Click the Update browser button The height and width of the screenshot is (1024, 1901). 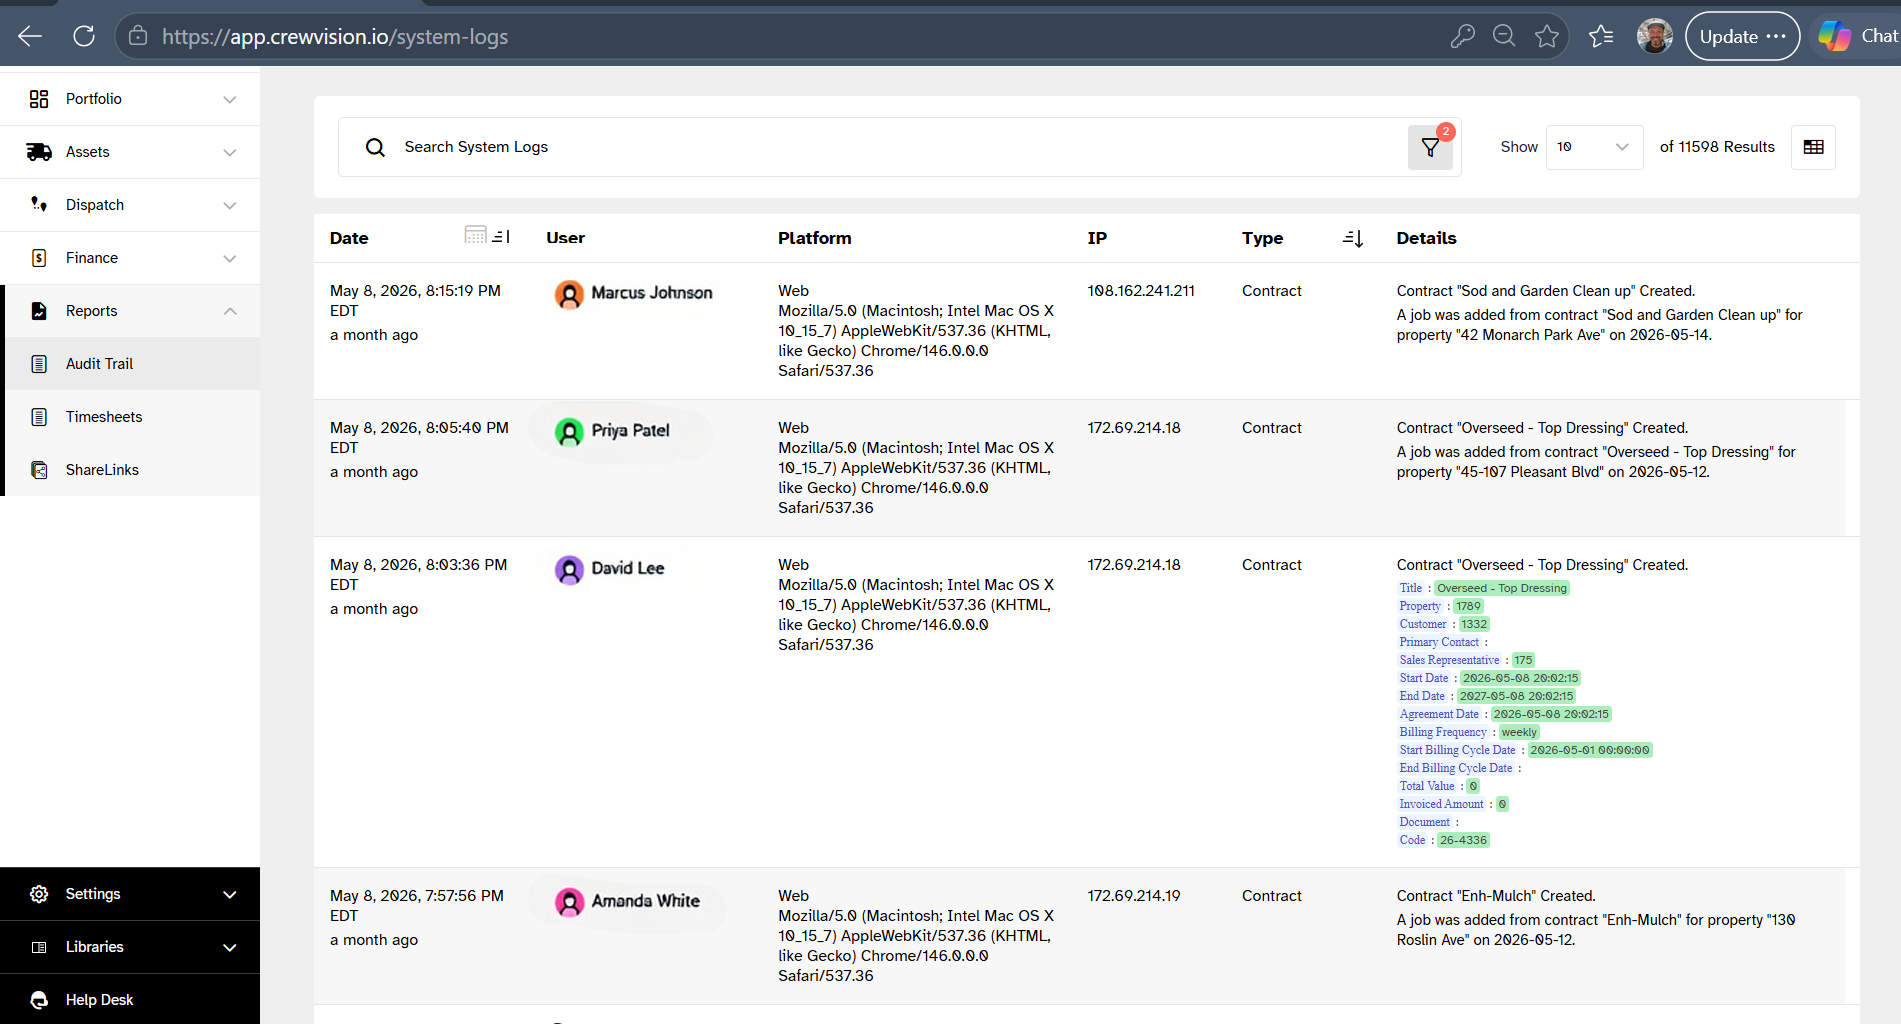[x=1742, y=36]
